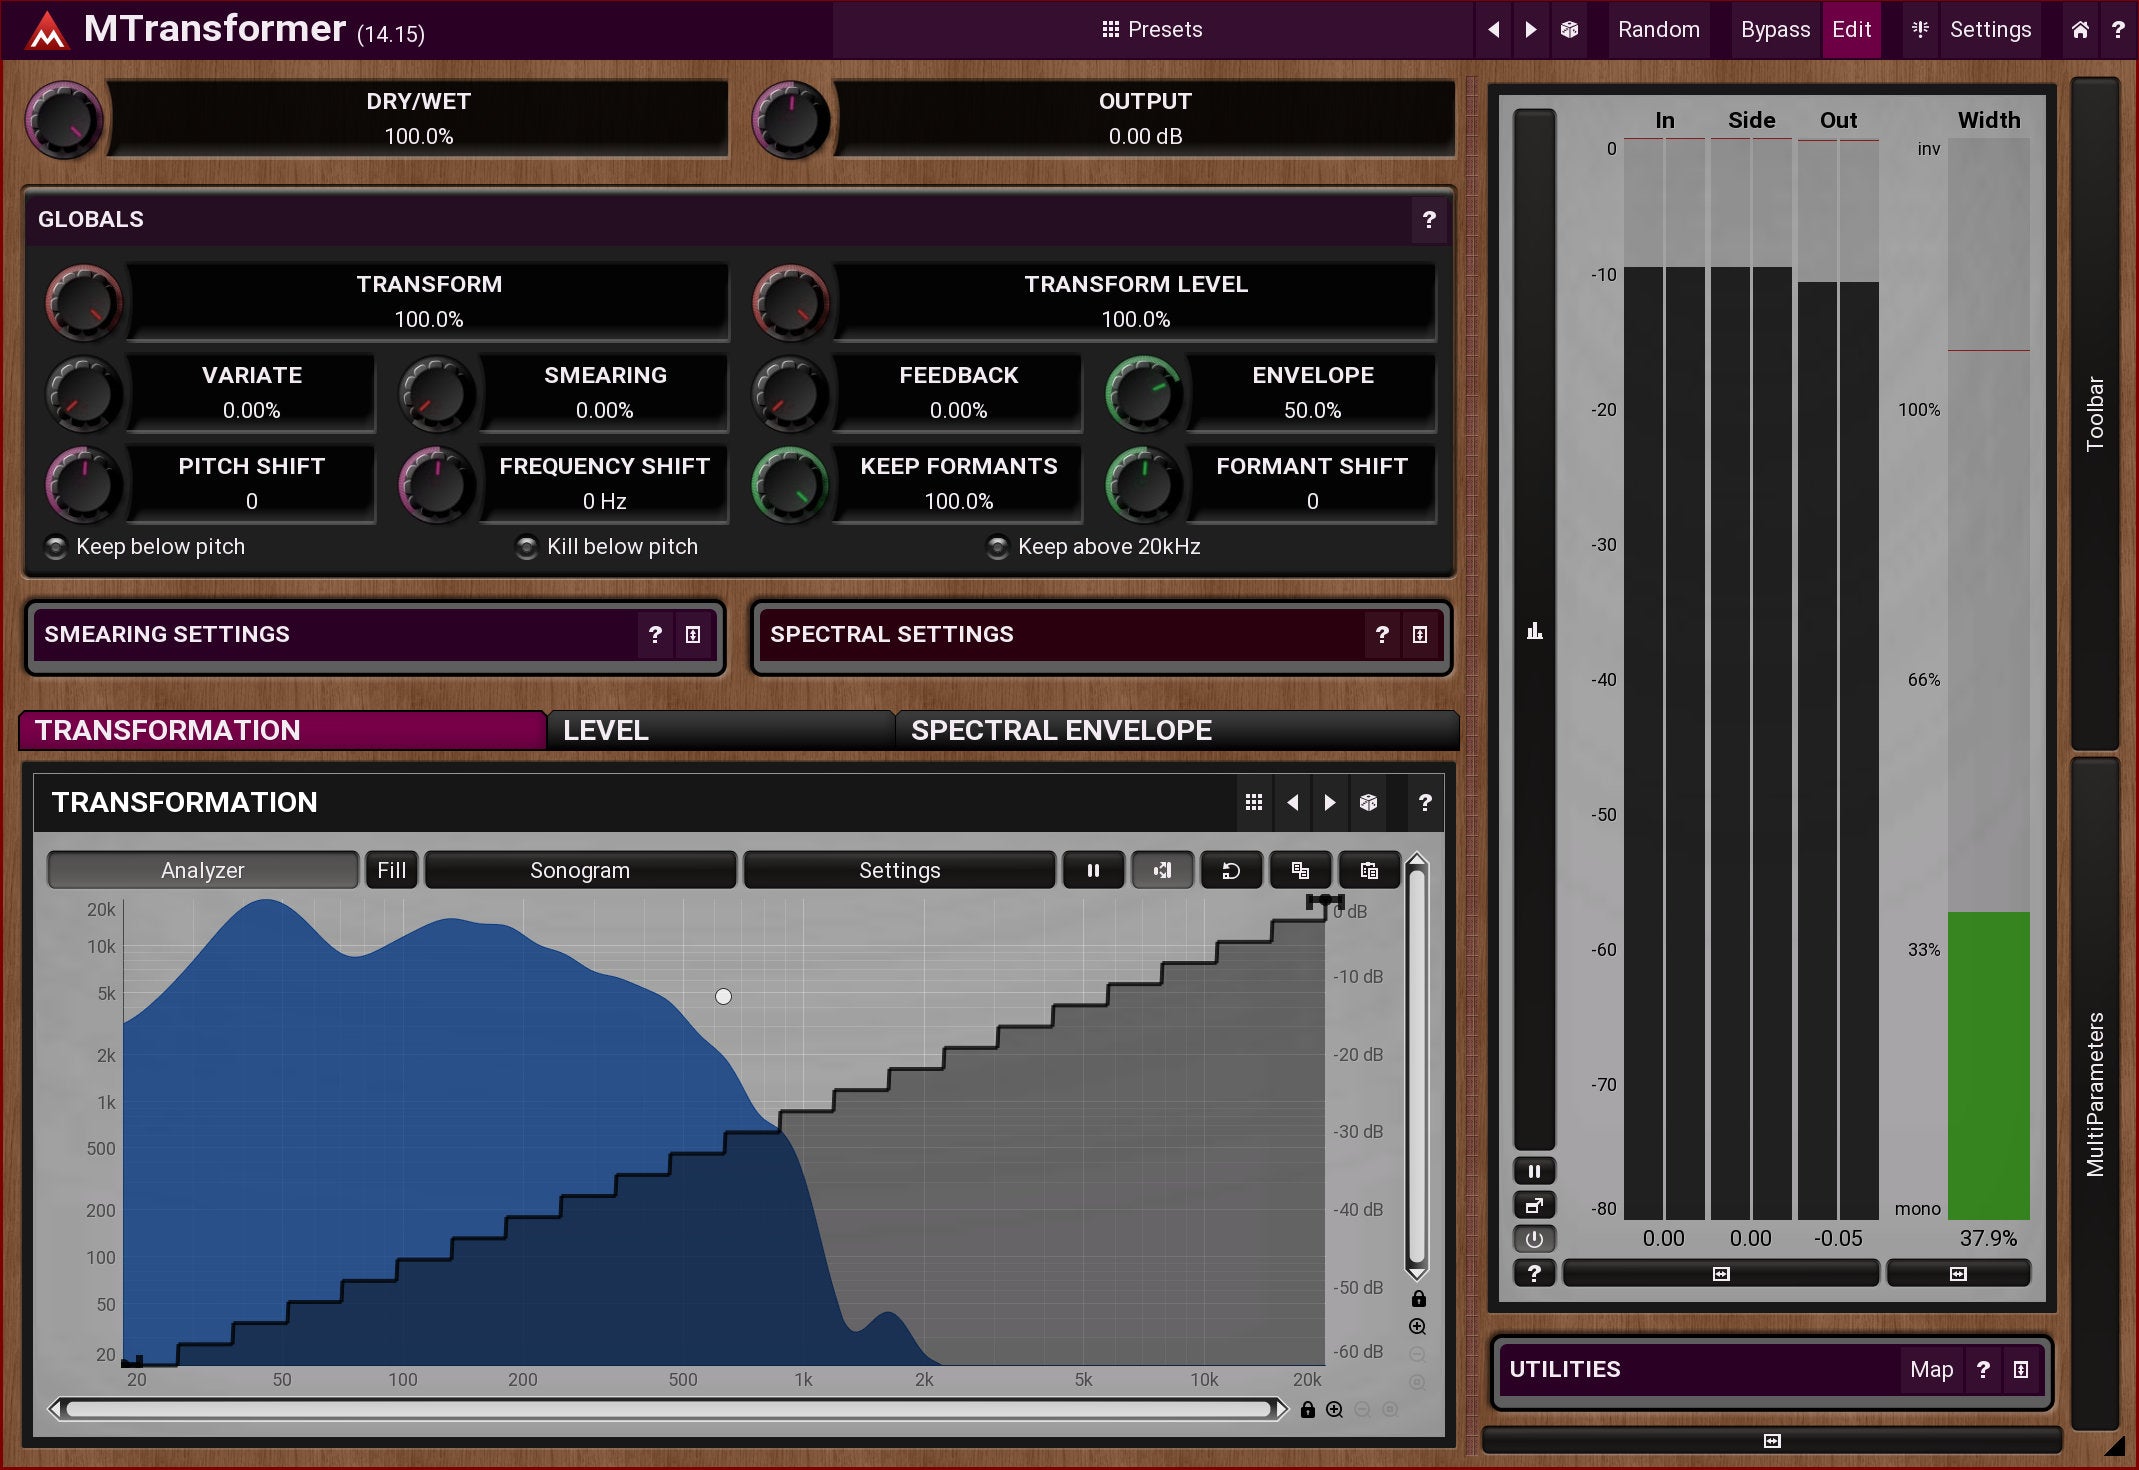Enable Keep below pitch option
Screen dimensions: 2139x1470
[x=57, y=547]
